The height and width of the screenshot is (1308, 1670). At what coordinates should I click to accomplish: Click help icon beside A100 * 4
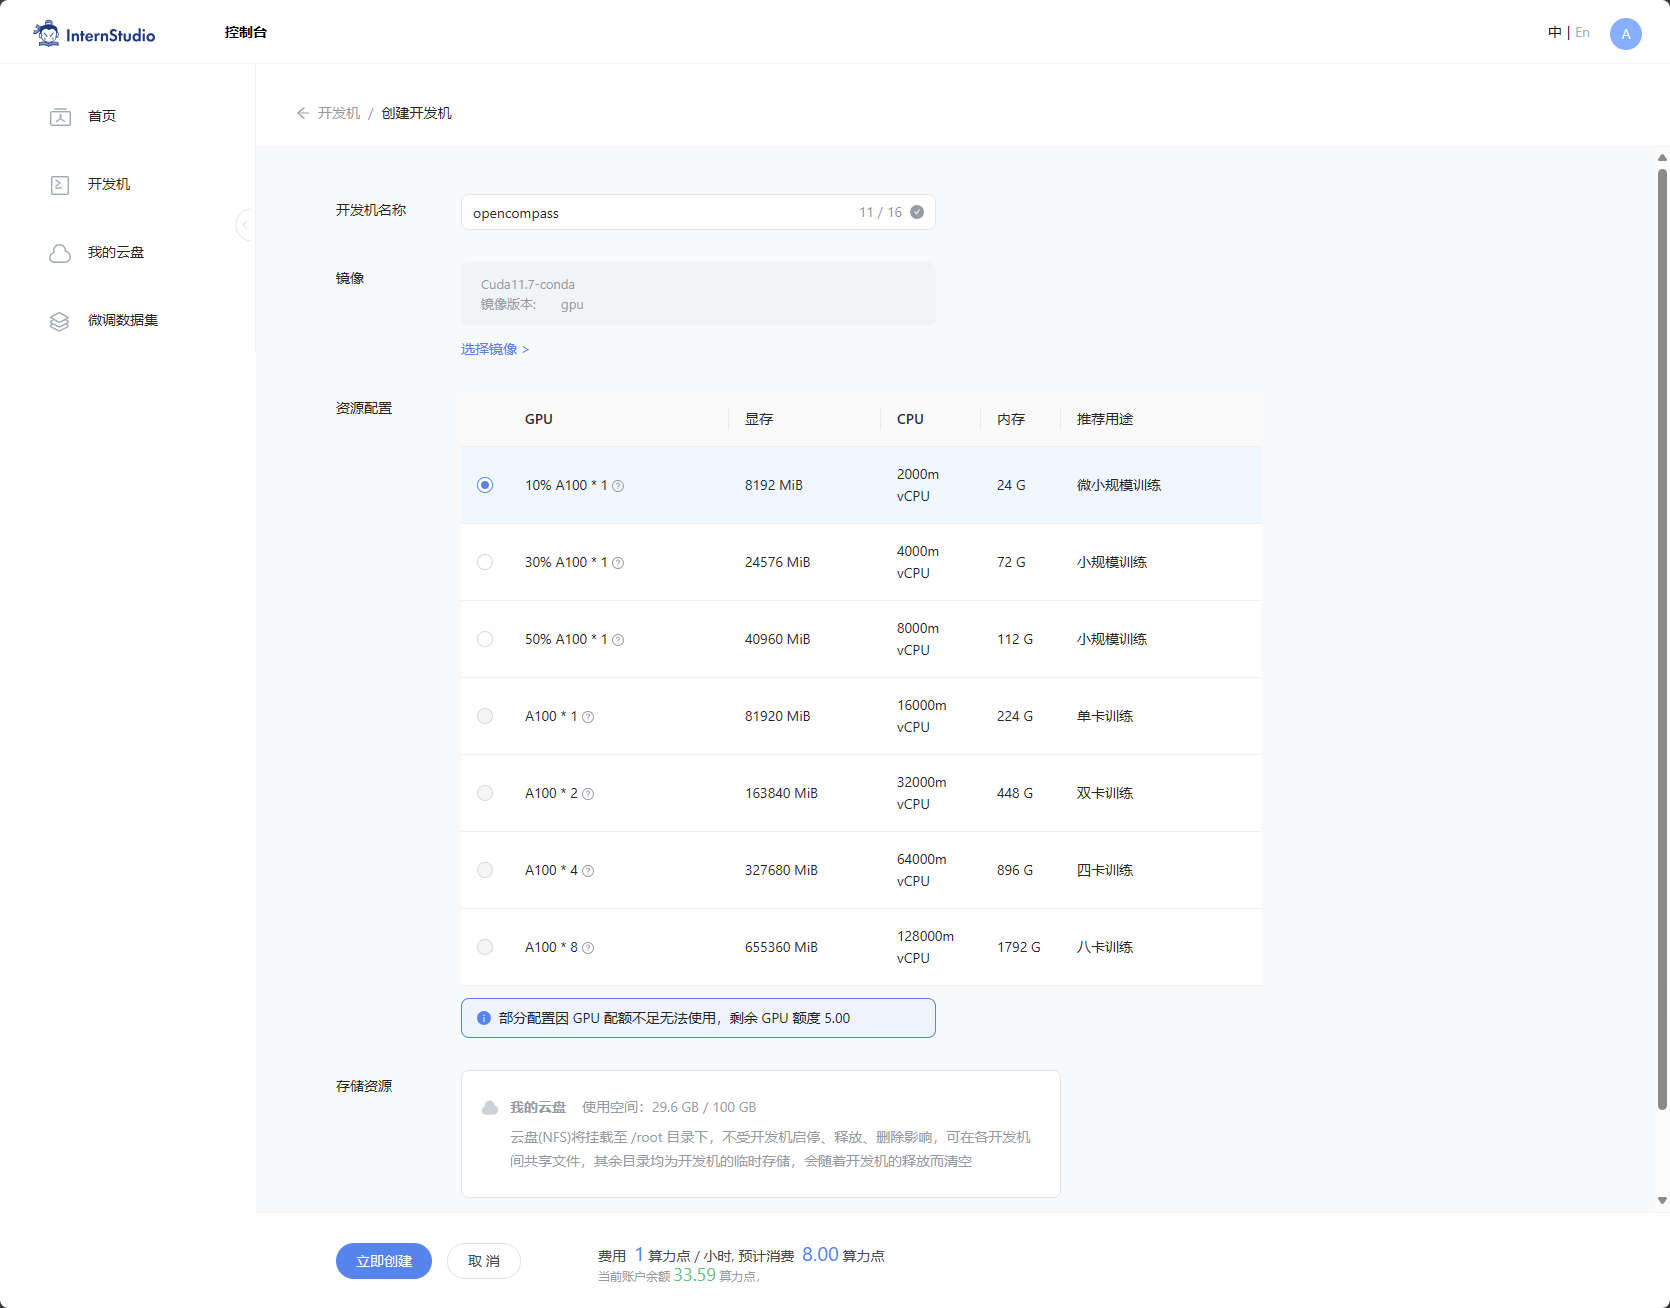[x=588, y=871]
